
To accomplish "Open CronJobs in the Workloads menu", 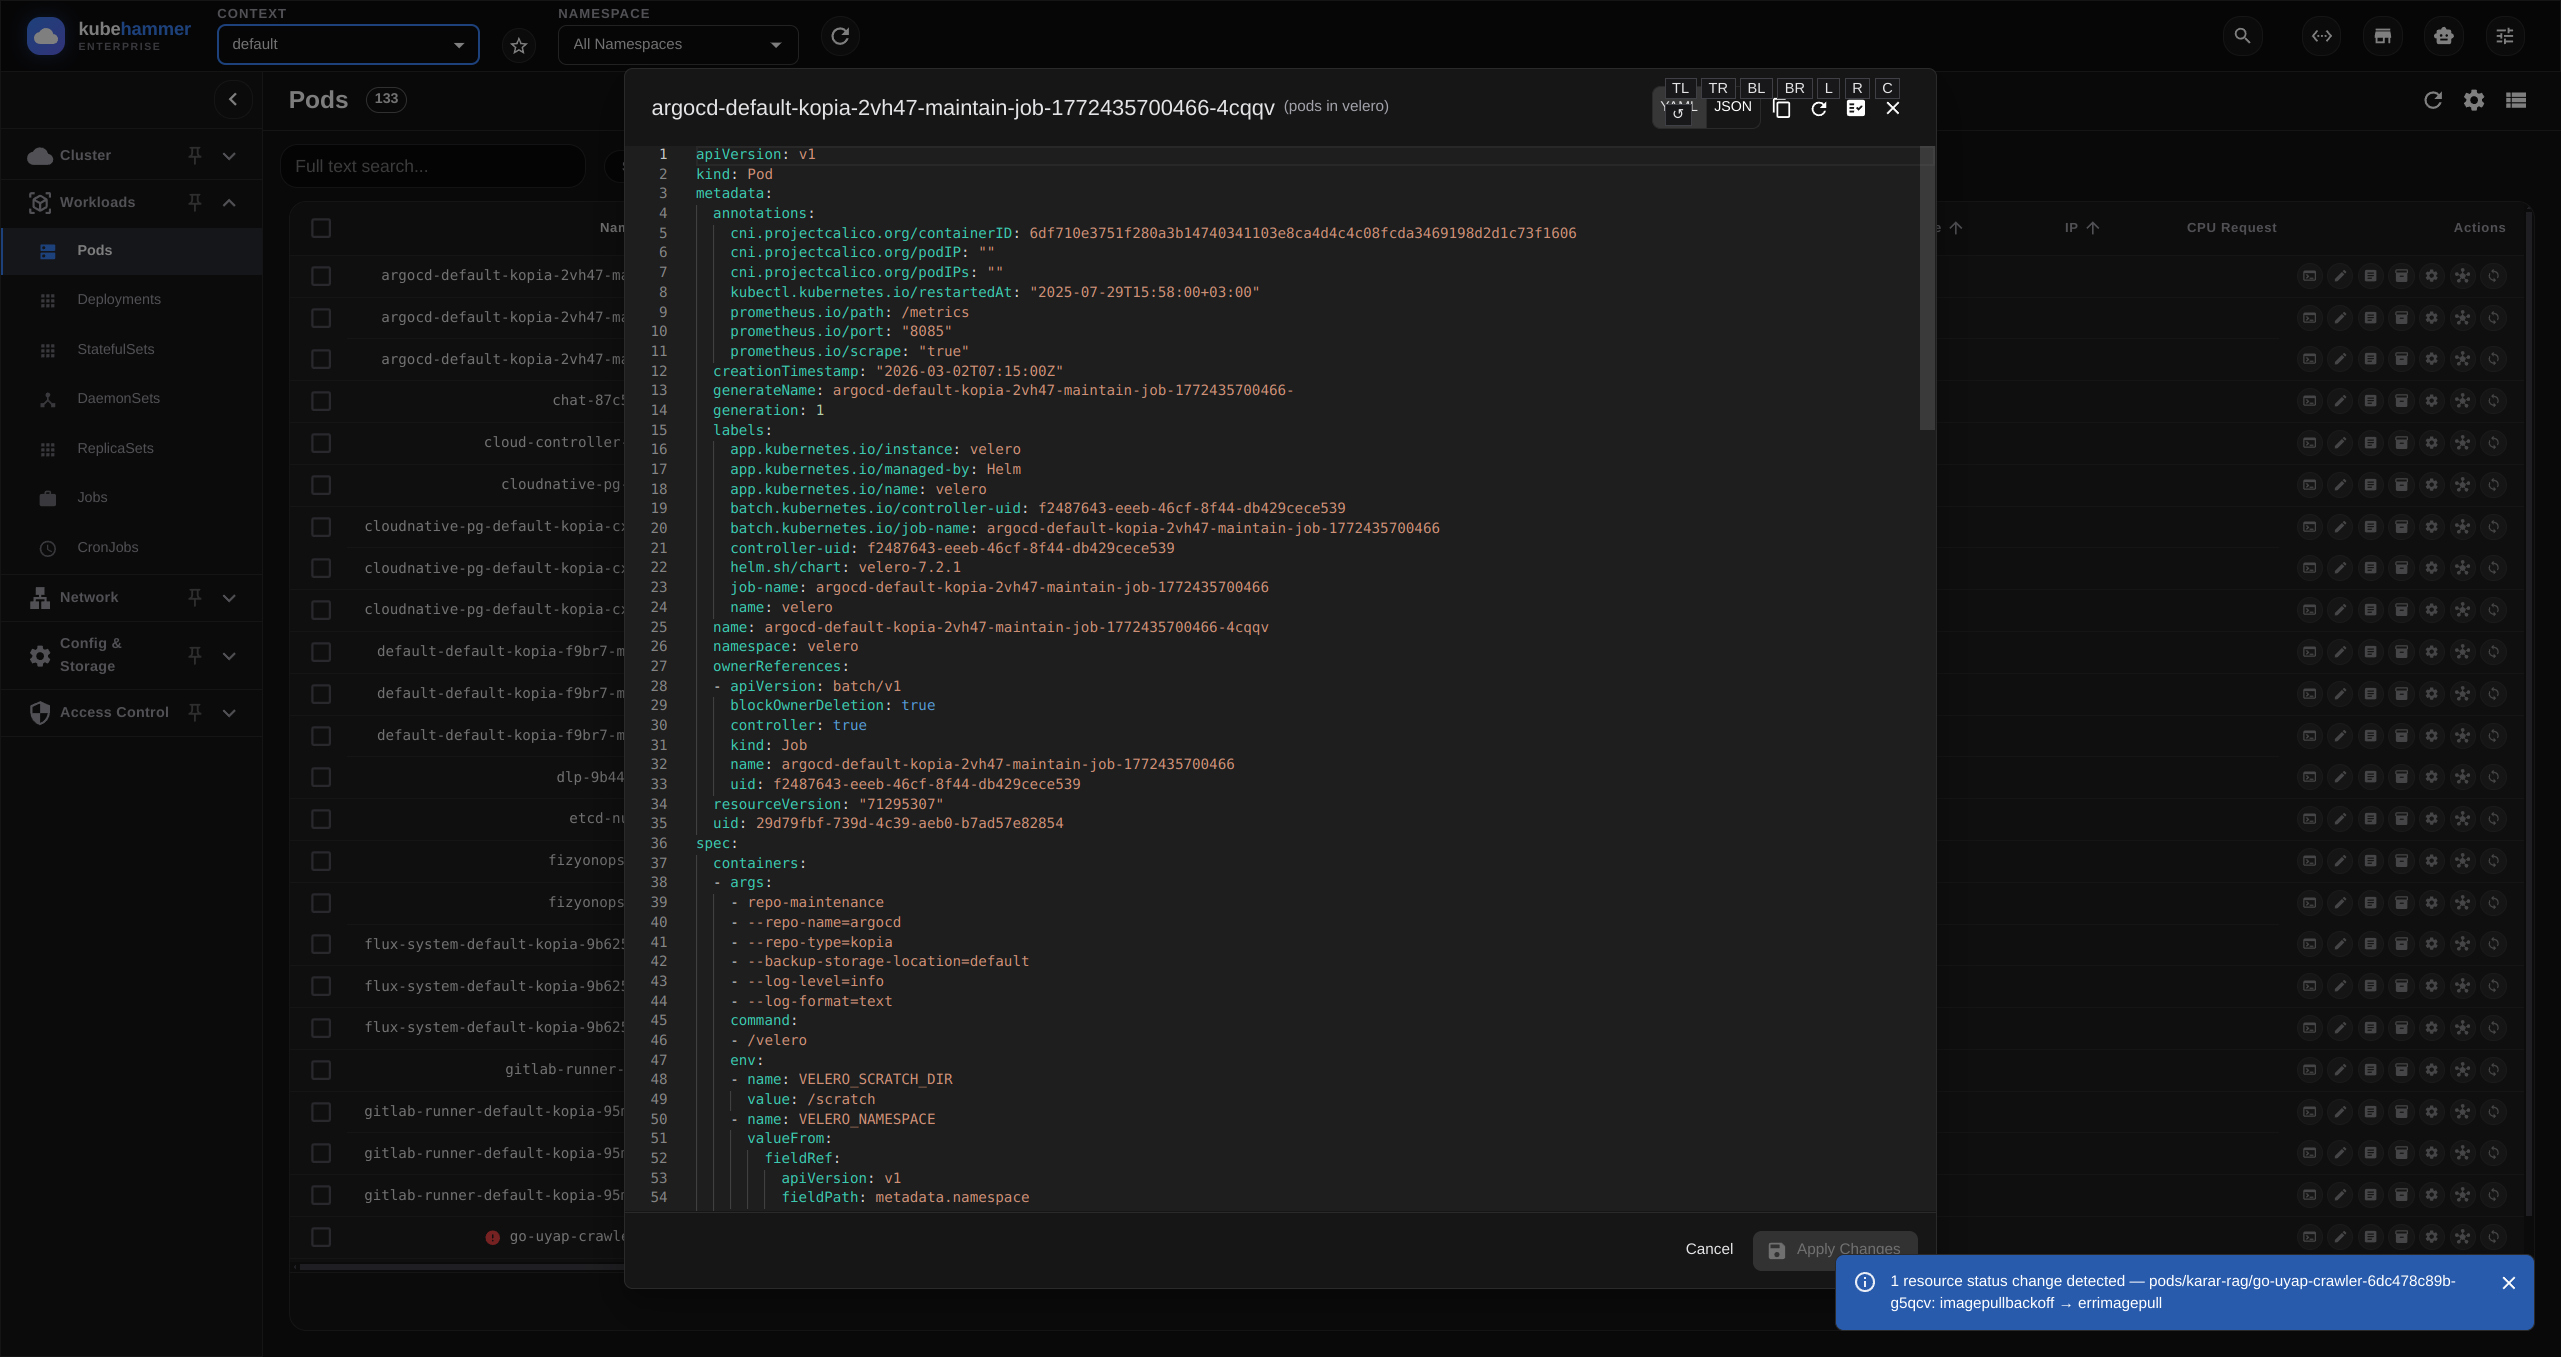I will click(x=132, y=548).
